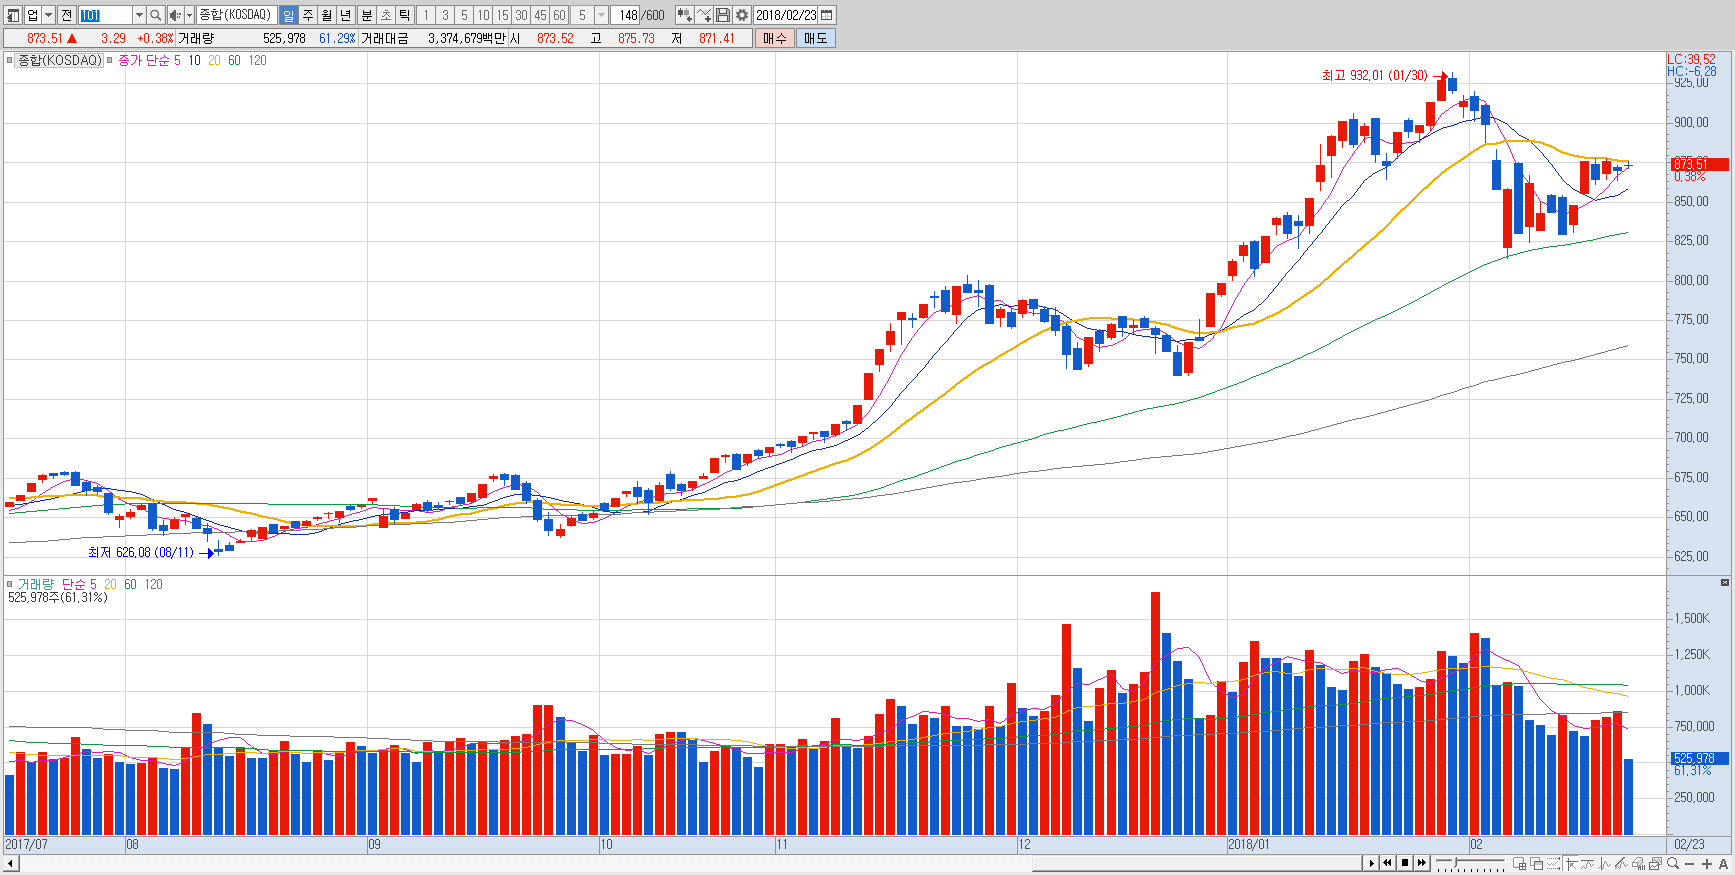The height and width of the screenshot is (875, 1735).
Task: Open chart settings gear icon
Action: (x=742, y=15)
